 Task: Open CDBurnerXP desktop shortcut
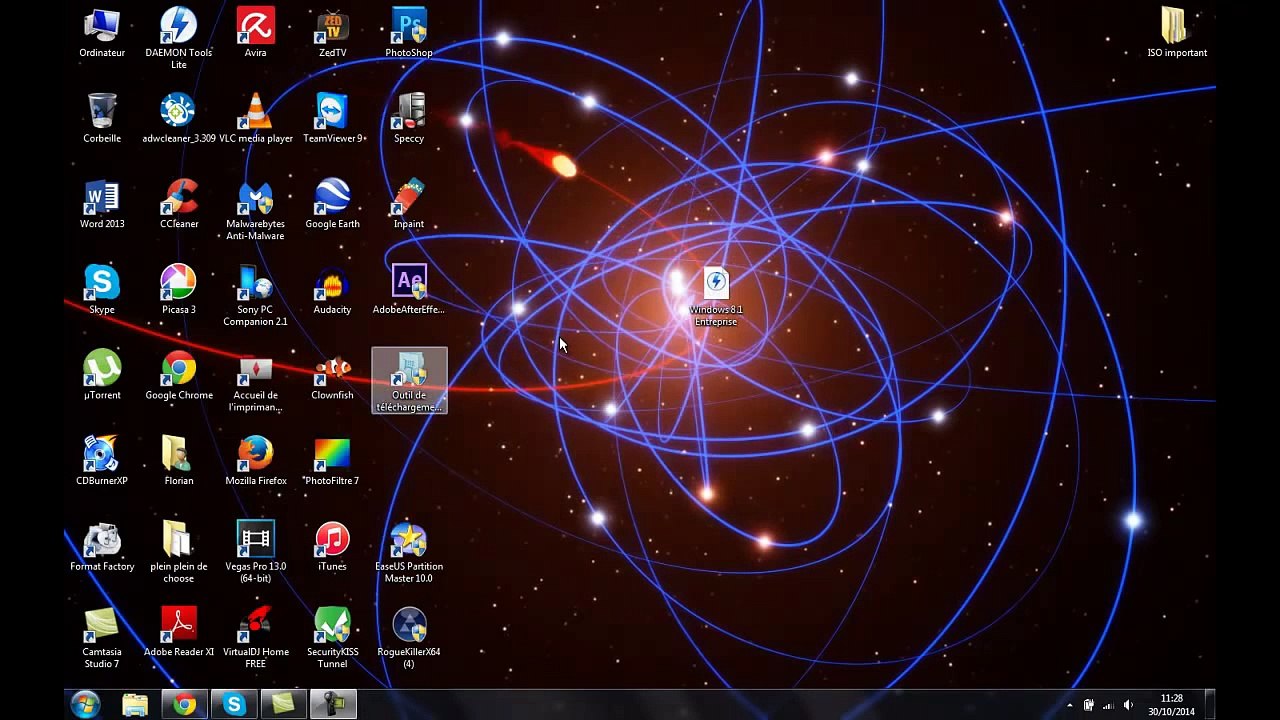pyautogui.click(x=102, y=461)
